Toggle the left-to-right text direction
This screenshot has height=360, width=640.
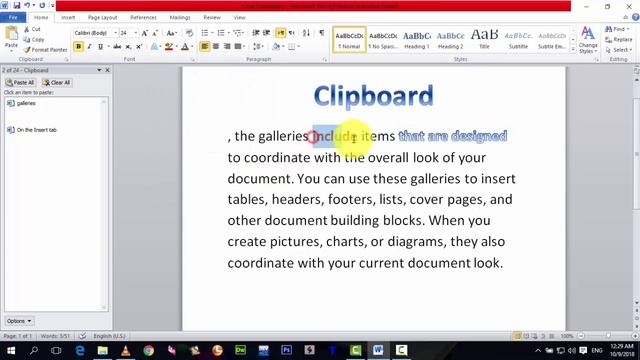280,33
